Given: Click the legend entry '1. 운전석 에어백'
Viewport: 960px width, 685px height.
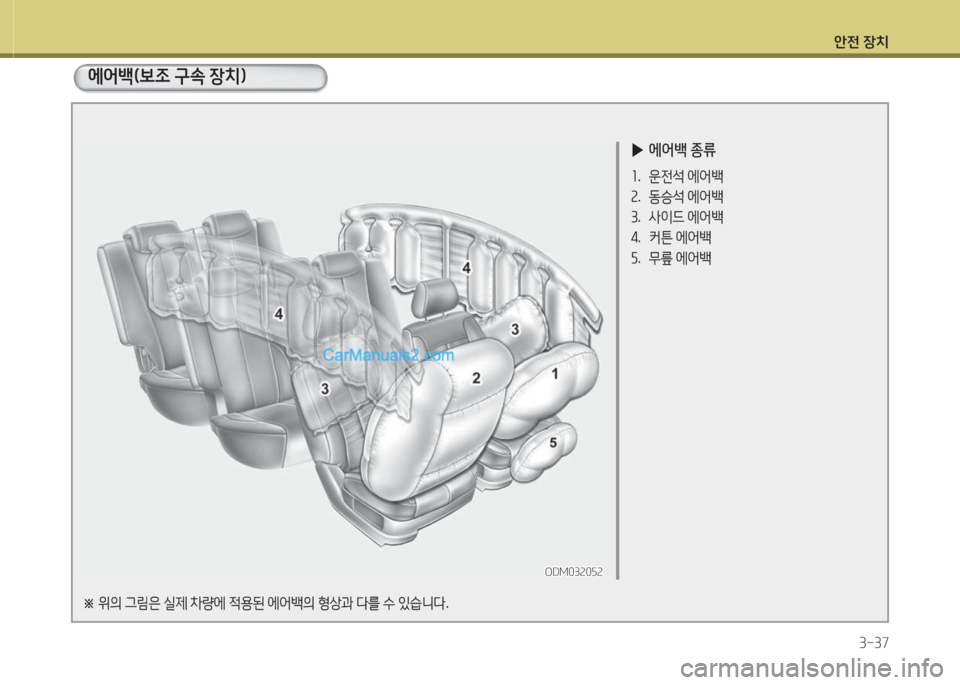Looking at the screenshot, I should coord(677,177).
